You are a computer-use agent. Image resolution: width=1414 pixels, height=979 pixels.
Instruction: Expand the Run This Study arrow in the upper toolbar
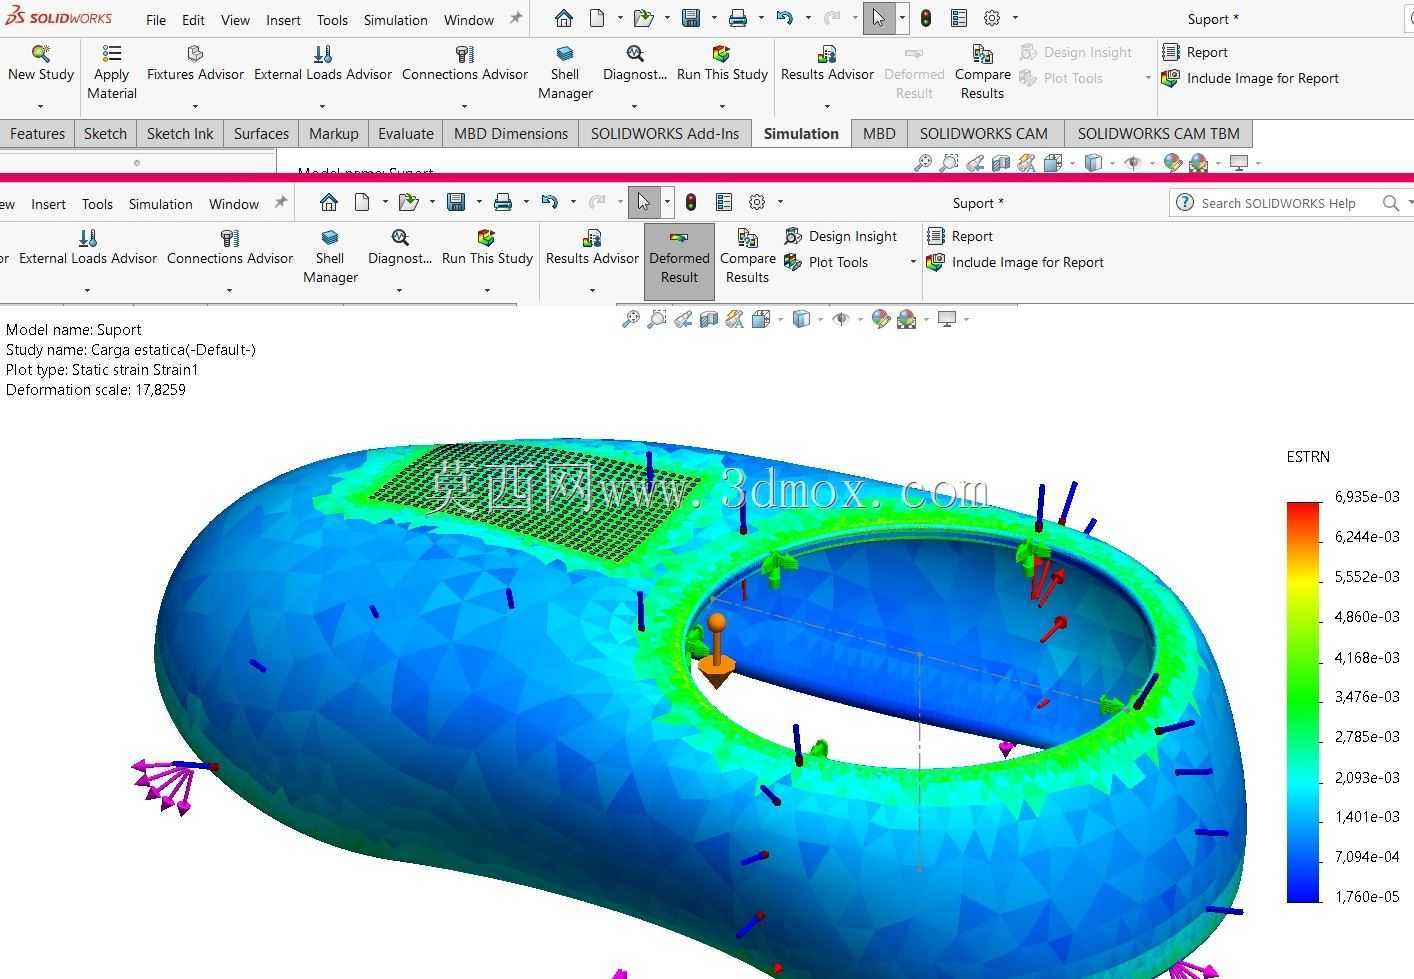tap(722, 106)
